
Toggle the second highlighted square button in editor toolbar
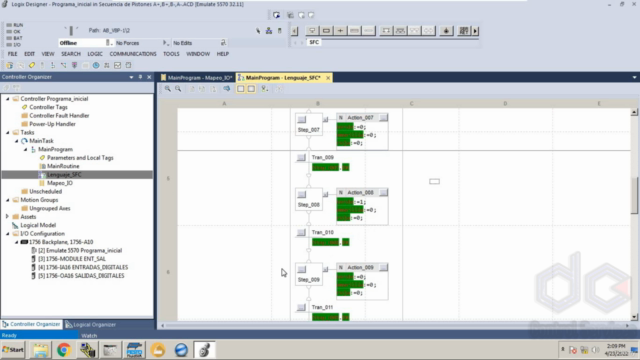click(251, 89)
